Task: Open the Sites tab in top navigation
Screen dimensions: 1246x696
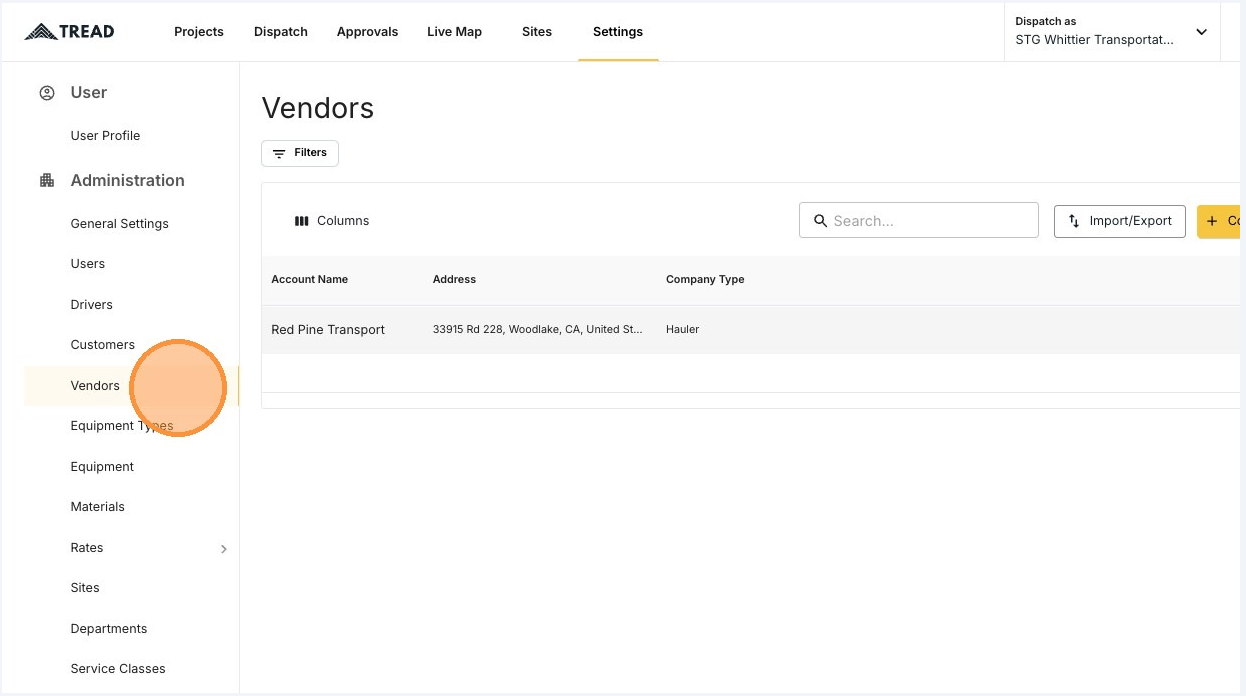Action: click(537, 32)
